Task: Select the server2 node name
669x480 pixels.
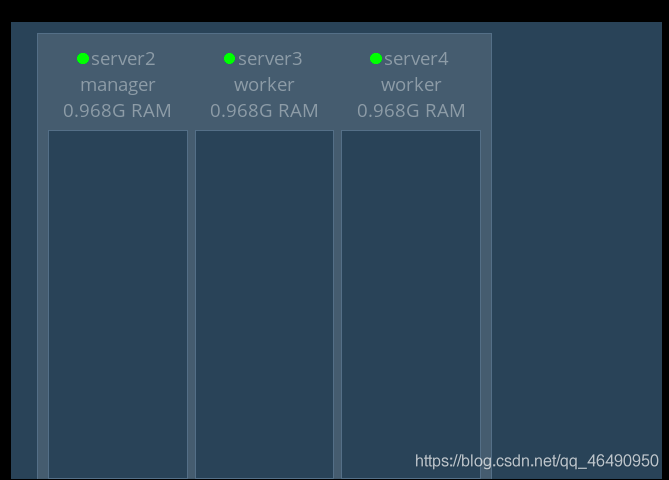Action: pyautogui.click(x=123, y=59)
